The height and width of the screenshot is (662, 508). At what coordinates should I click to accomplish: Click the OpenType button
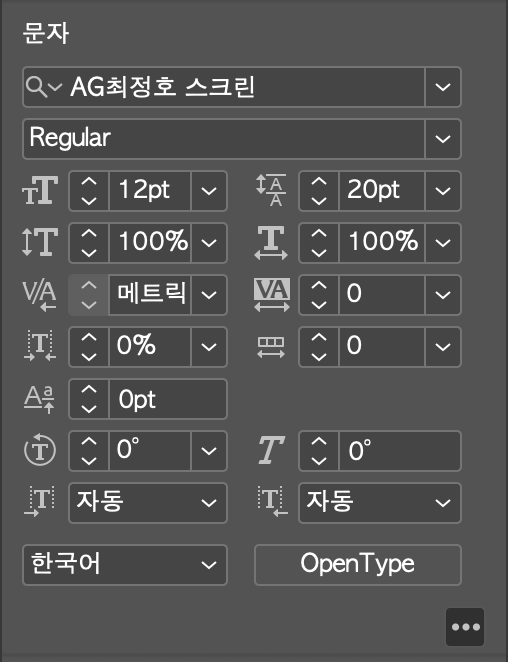[358, 565]
